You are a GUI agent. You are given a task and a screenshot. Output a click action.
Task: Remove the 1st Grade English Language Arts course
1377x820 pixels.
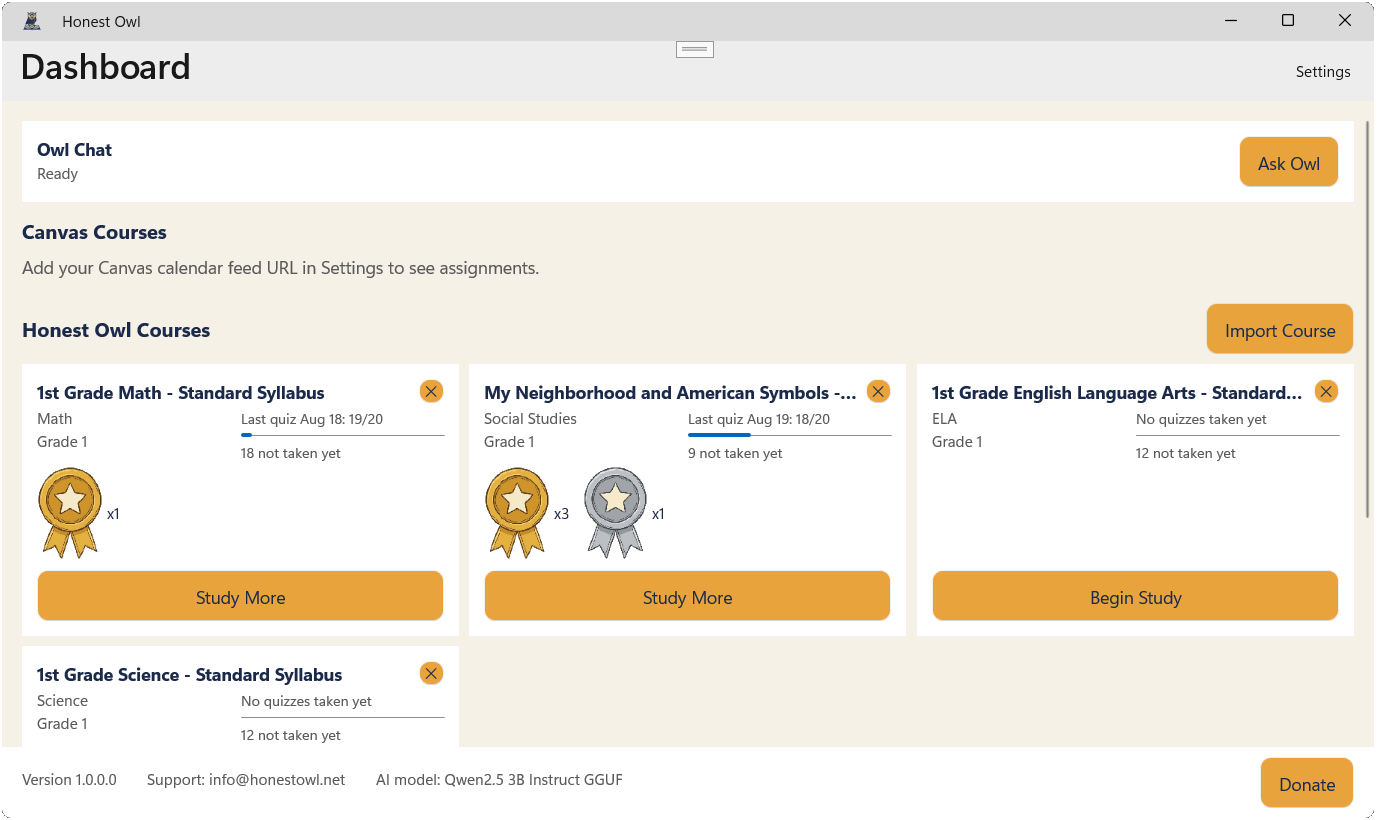click(x=1326, y=391)
